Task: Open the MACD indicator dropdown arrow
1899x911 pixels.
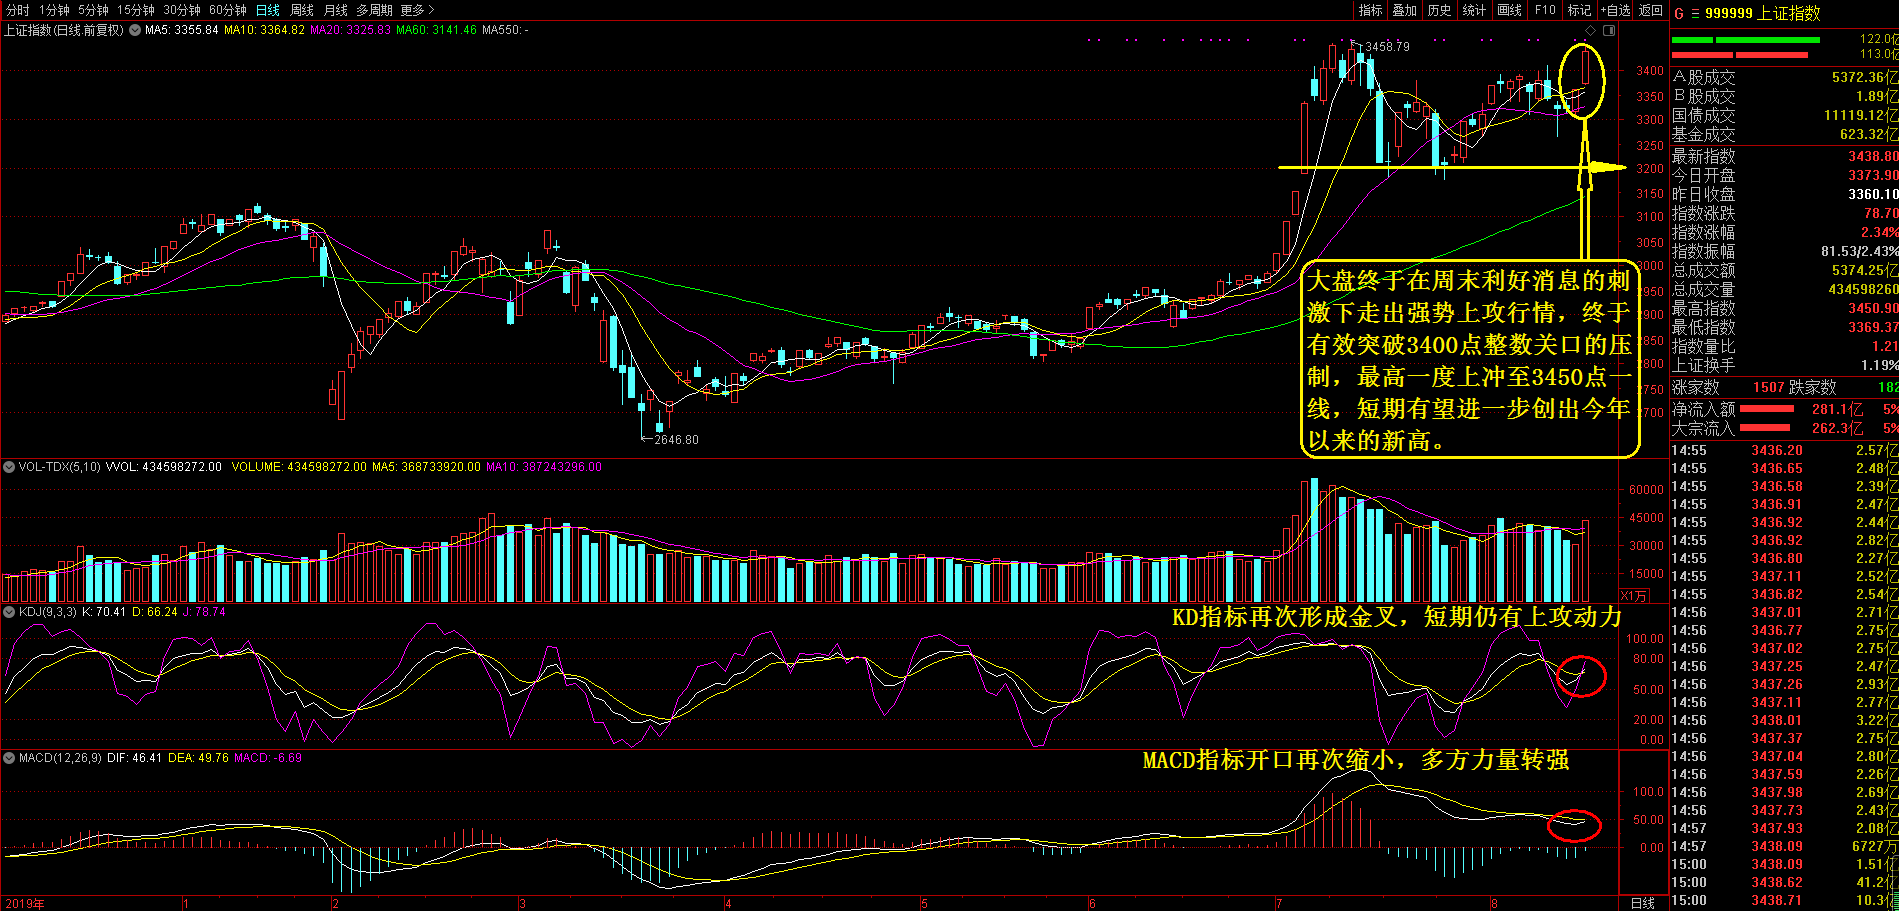Action: pyautogui.click(x=9, y=758)
